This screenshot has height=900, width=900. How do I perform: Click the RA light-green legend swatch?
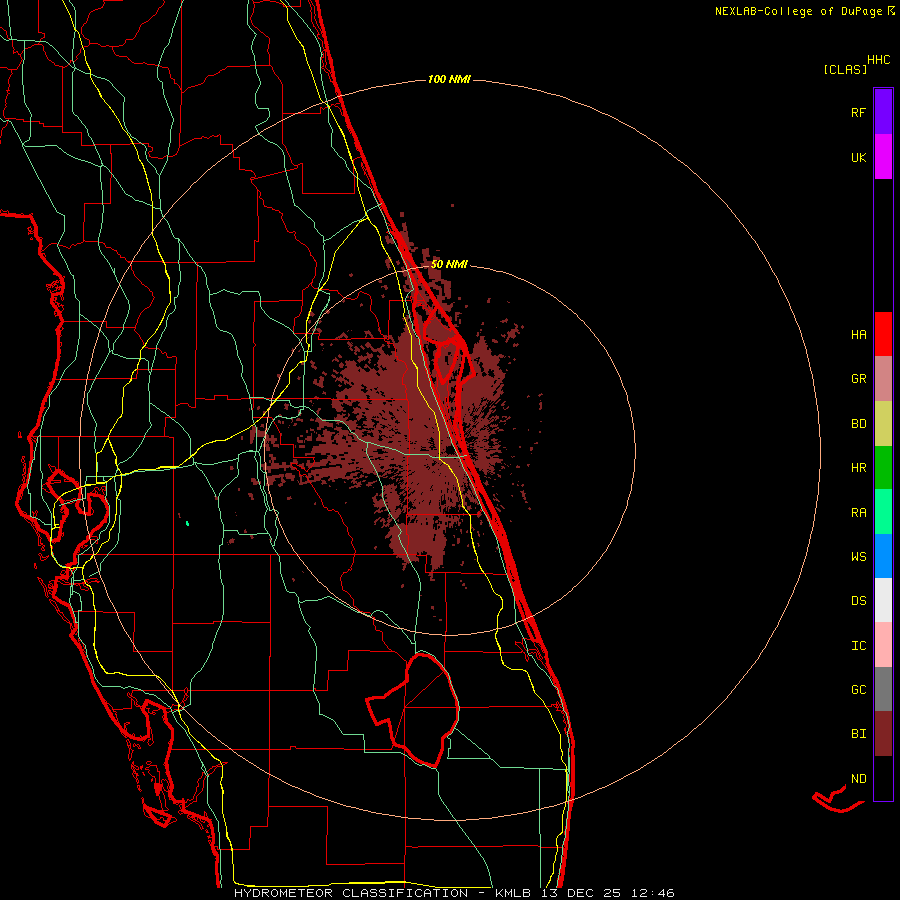tap(883, 512)
